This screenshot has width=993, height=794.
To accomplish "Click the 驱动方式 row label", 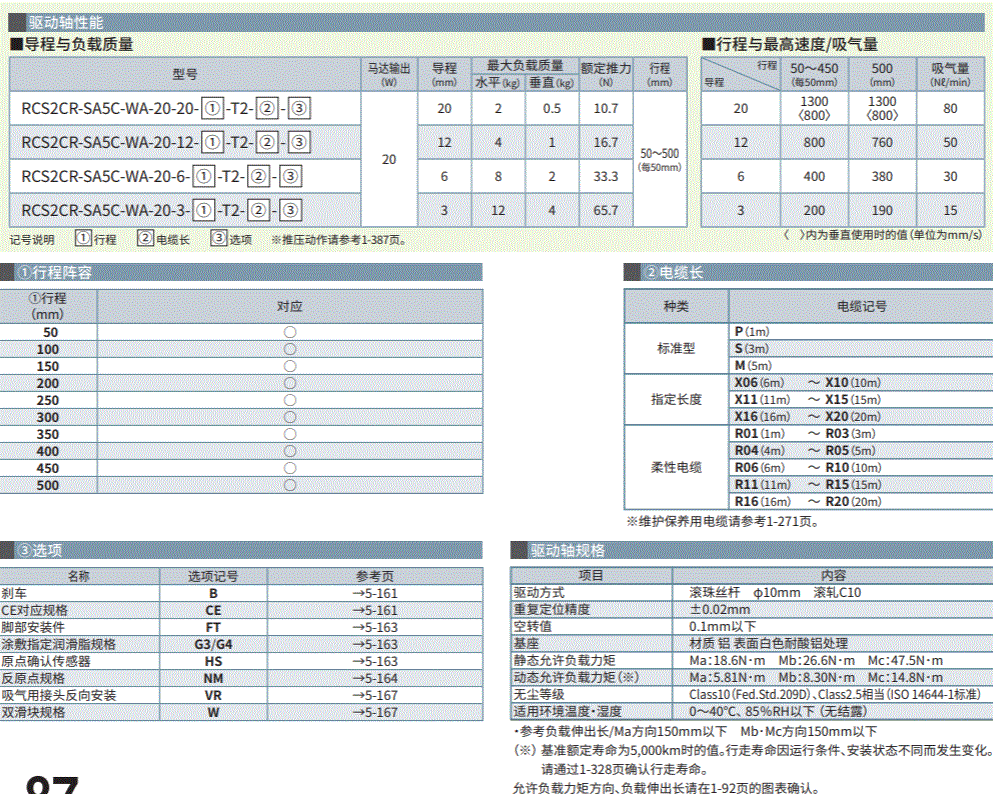I will tap(539, 593).
